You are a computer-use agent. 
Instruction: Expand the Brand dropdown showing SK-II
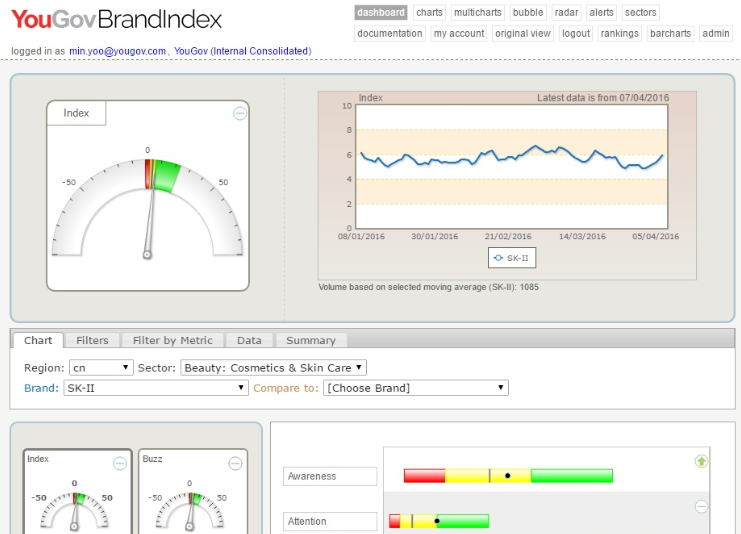(155, 388)
